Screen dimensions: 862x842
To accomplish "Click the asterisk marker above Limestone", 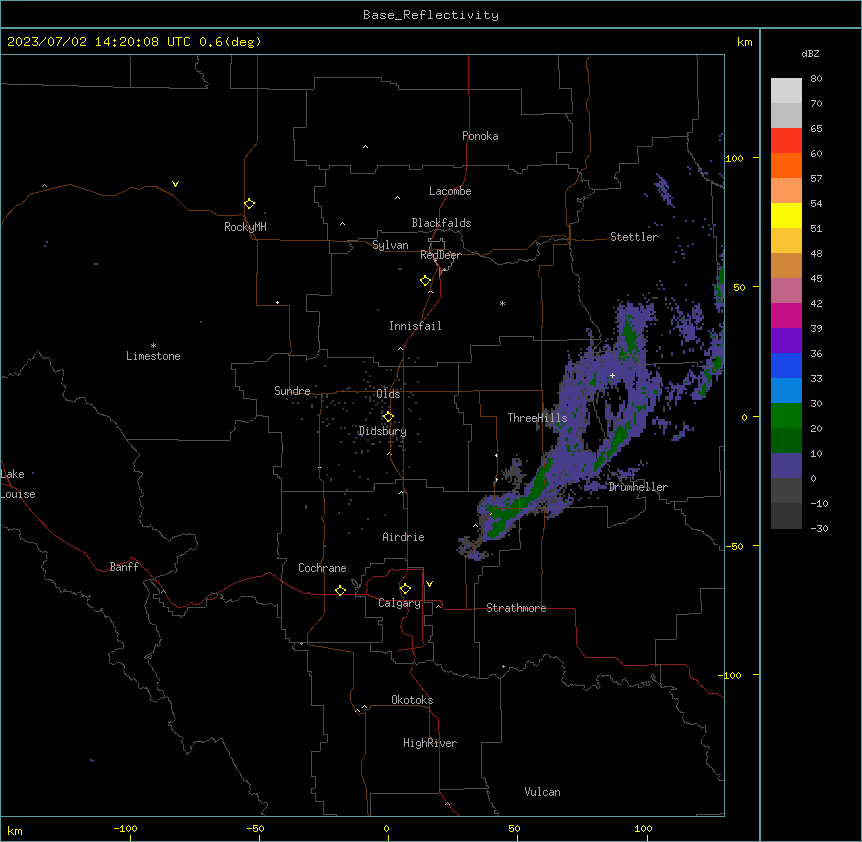I will point(153,345).
